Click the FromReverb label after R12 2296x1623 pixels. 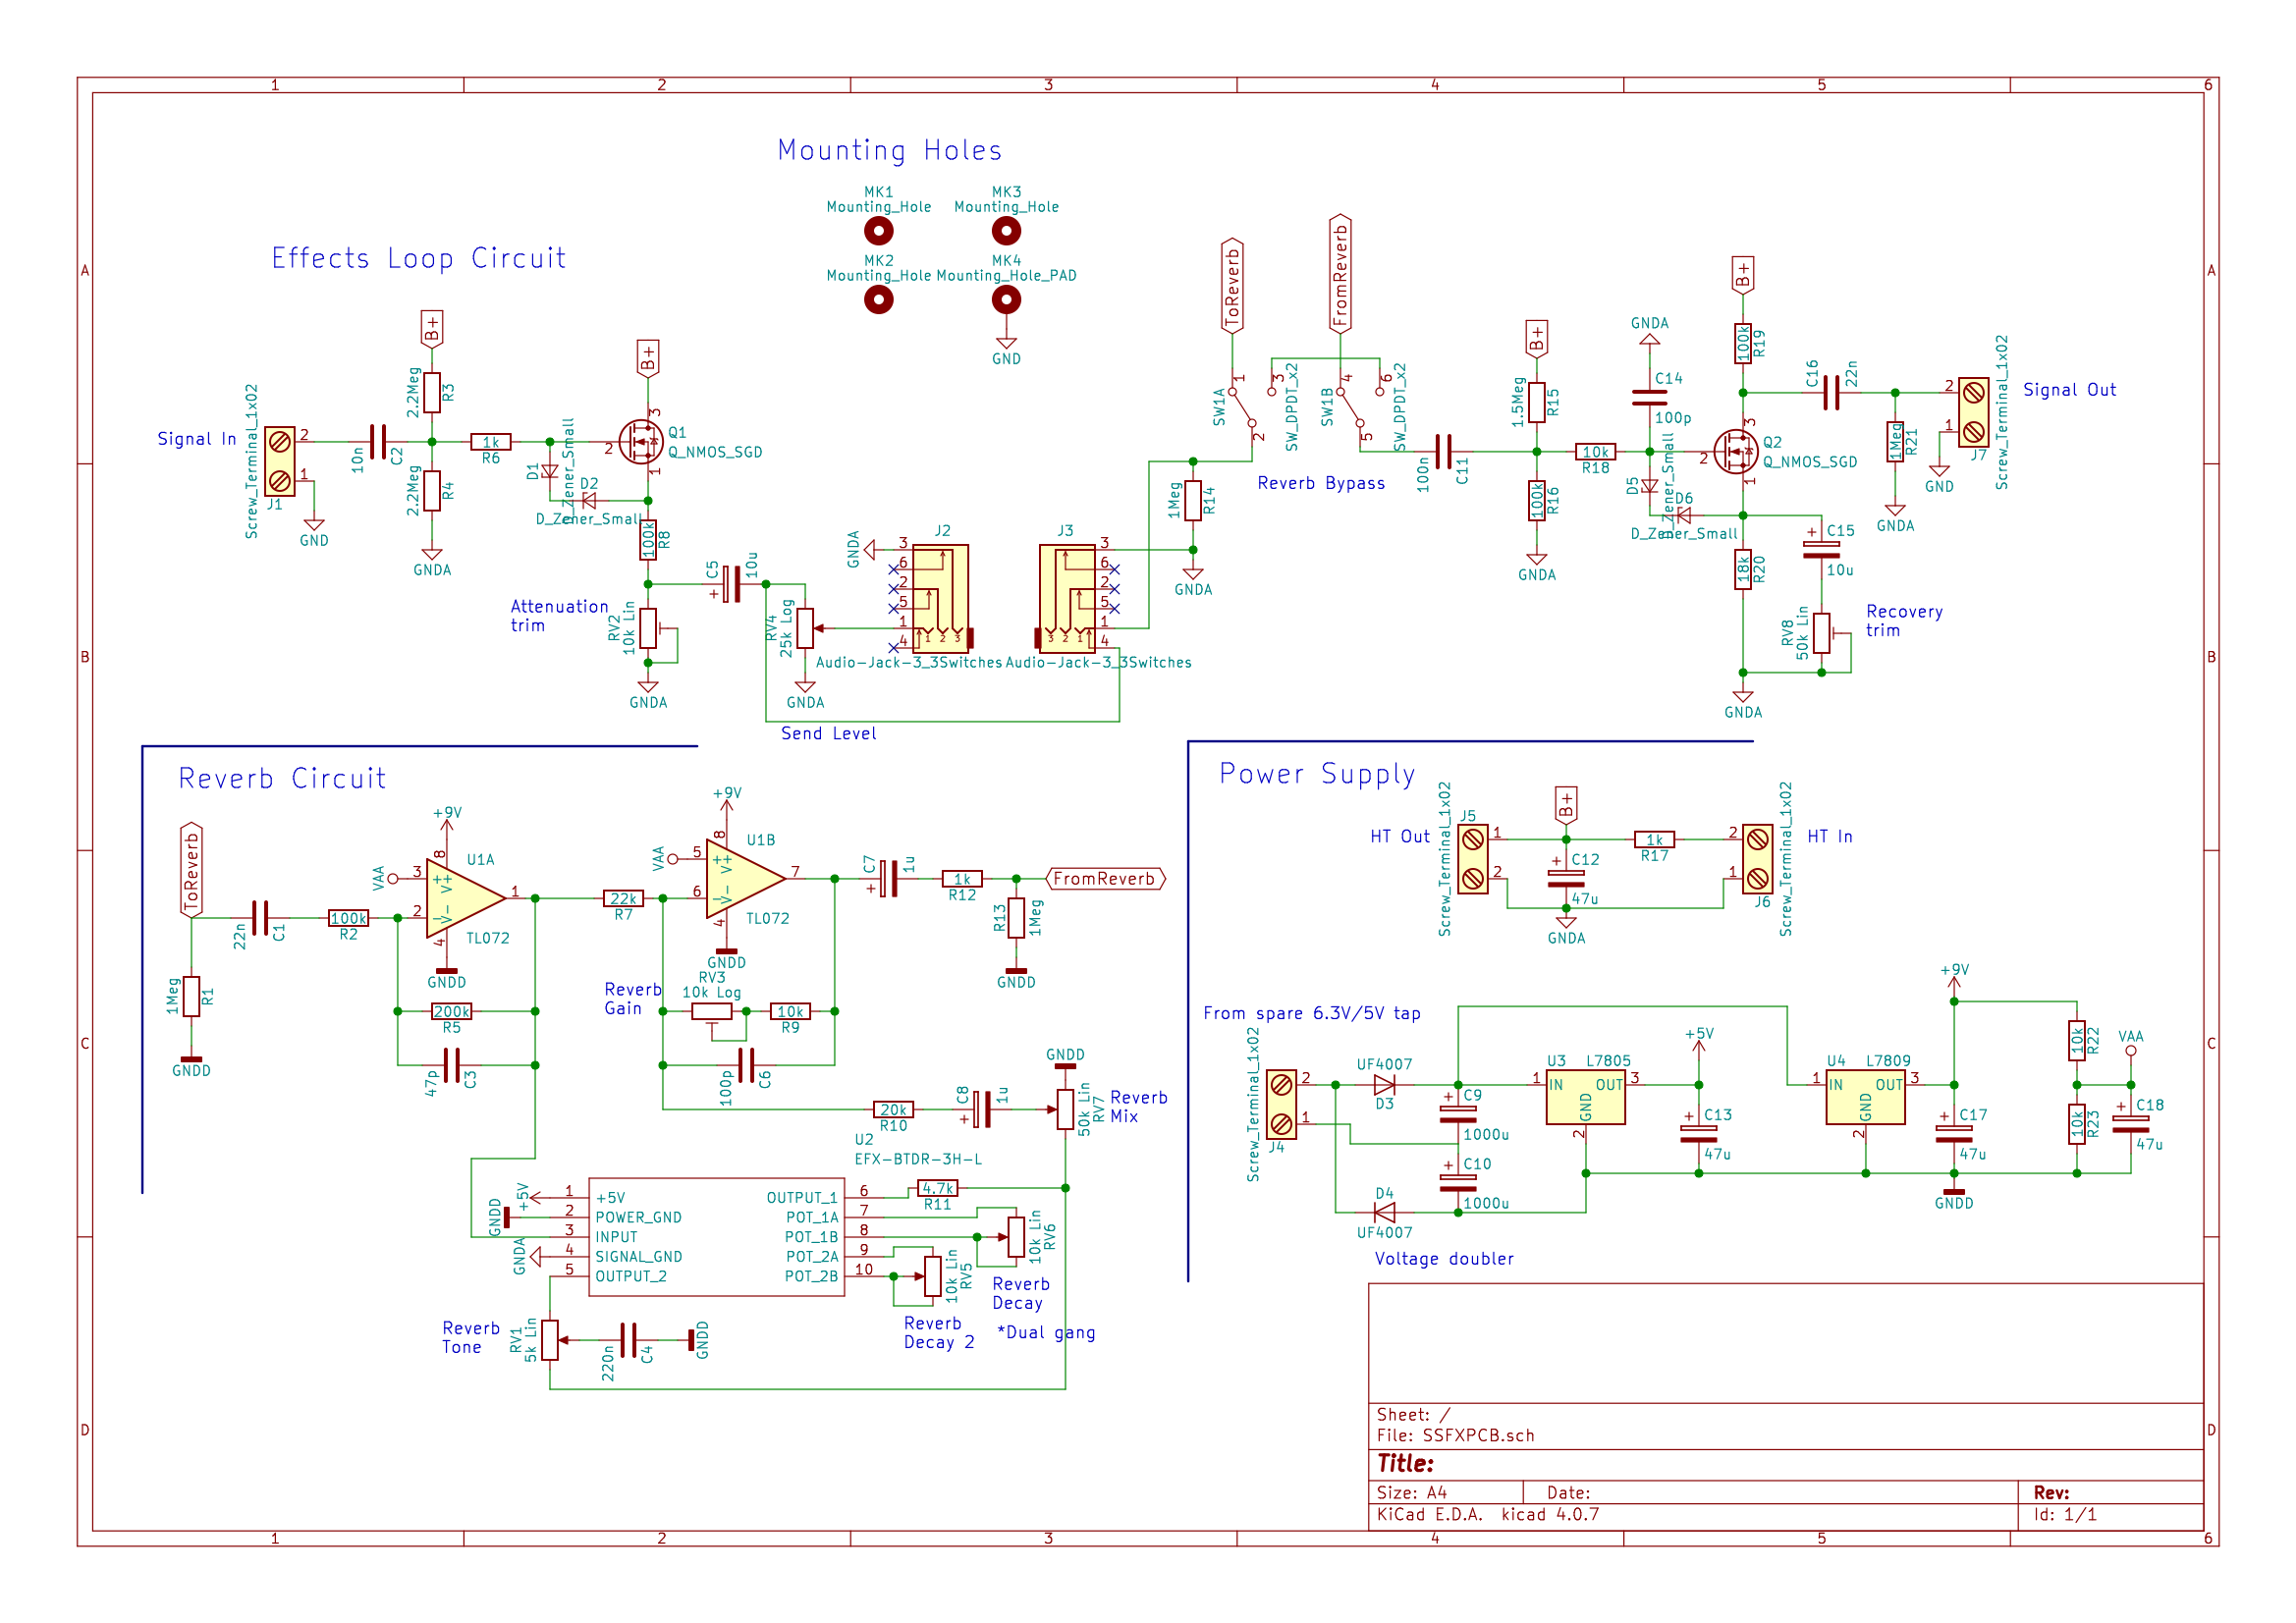coord(1105,879)
